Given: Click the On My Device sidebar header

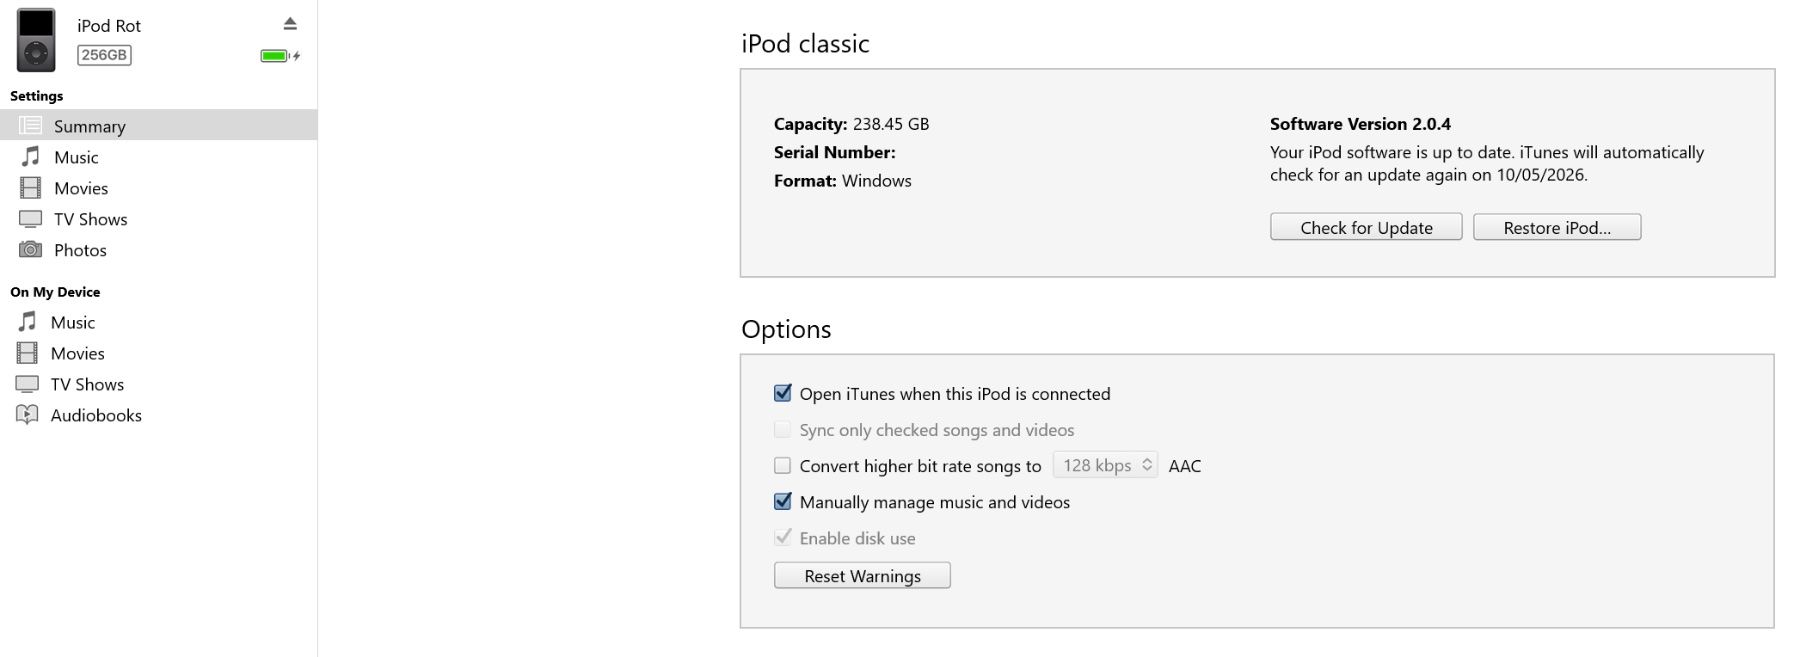Looking at the screenshot, I should click(55, 291).
